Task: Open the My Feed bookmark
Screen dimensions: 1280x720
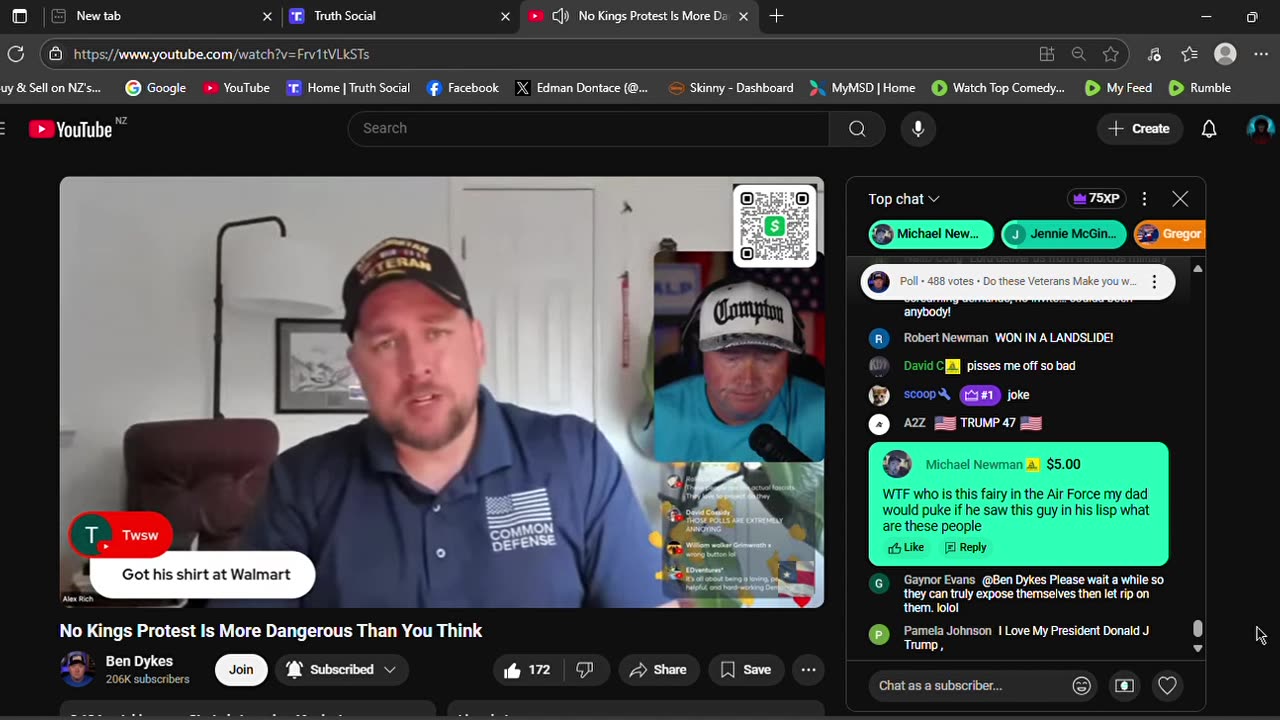Action: [1118, 88]
